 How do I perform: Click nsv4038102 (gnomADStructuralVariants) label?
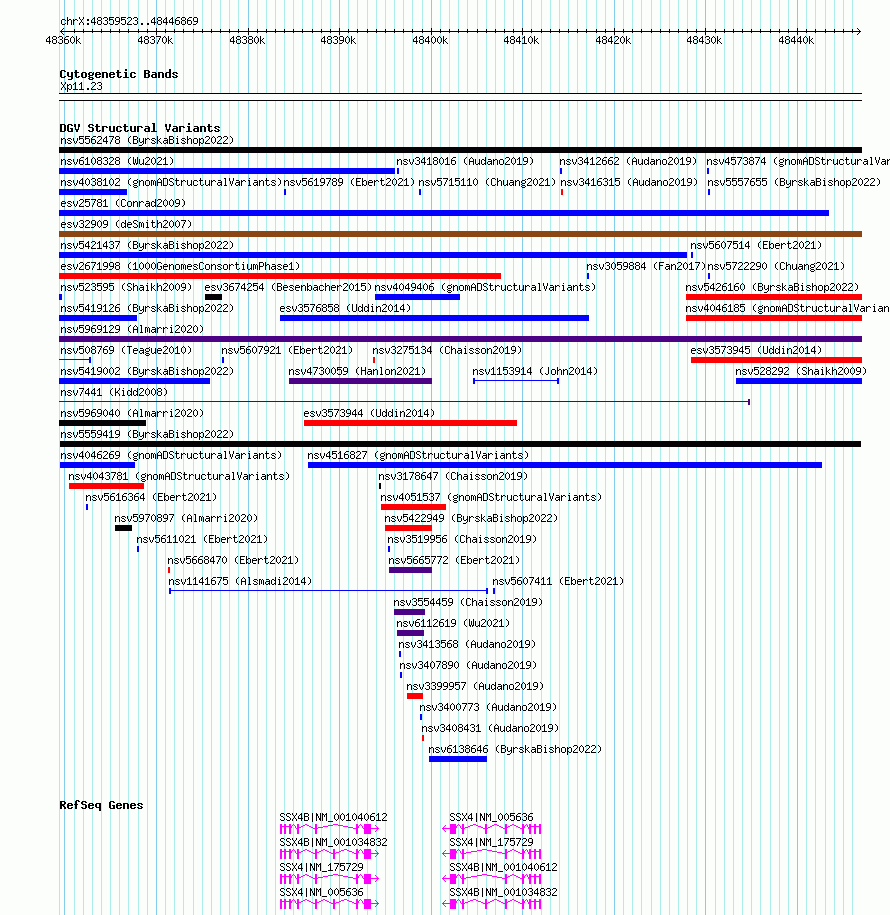click(171, 183)
